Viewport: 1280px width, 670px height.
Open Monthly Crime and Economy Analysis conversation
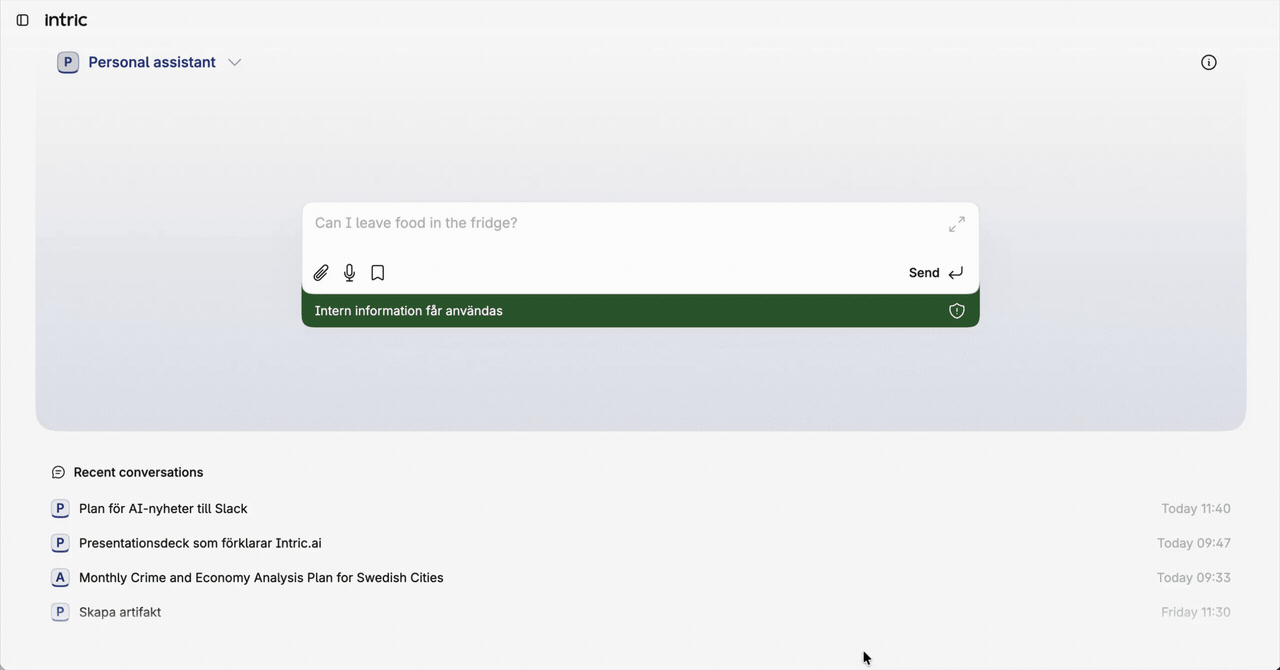261,578
